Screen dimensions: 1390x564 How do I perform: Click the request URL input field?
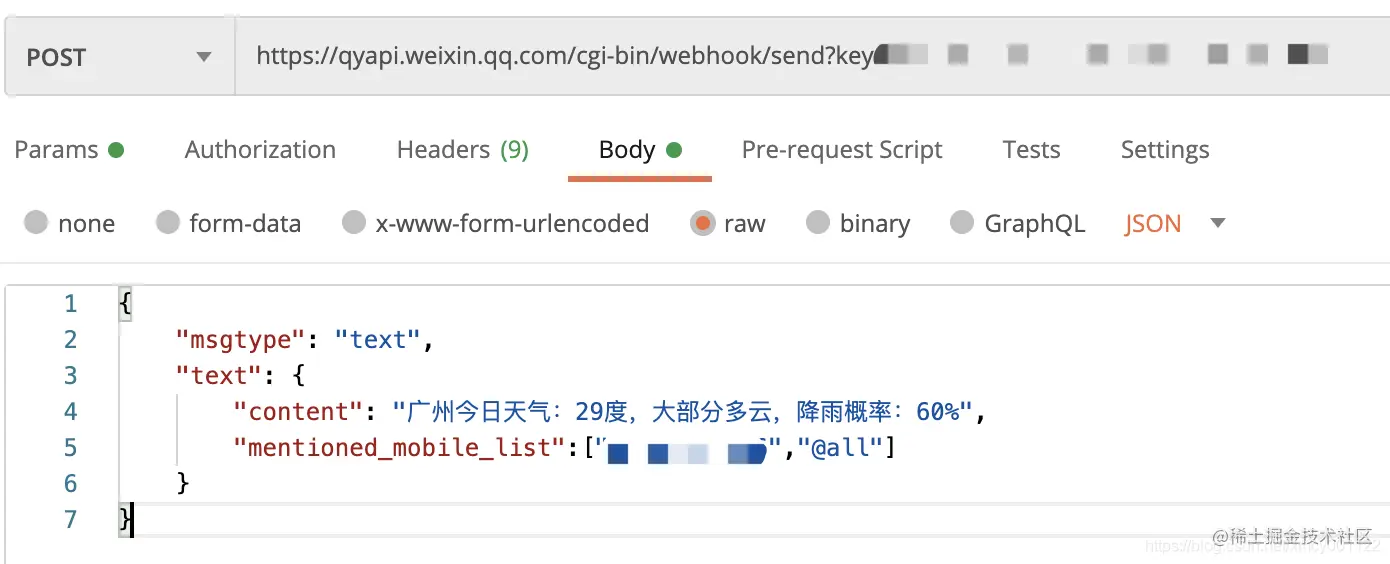(812, 57)
